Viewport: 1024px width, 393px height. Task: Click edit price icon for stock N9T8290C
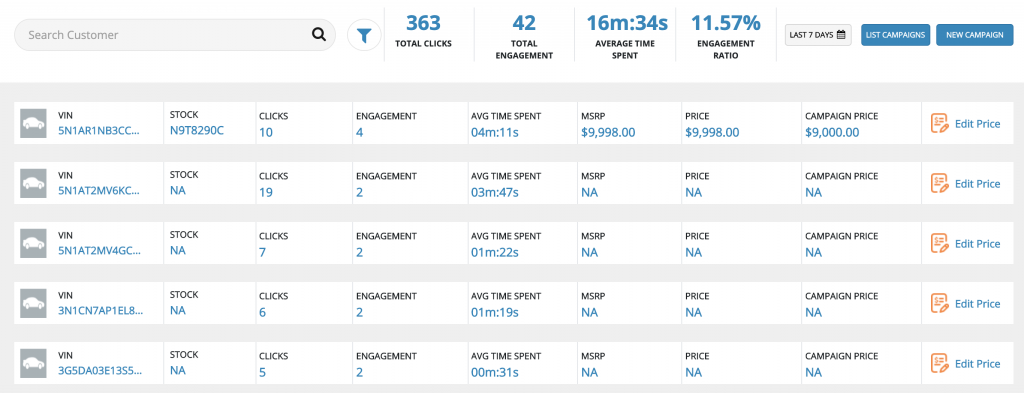tap(940, 123)
